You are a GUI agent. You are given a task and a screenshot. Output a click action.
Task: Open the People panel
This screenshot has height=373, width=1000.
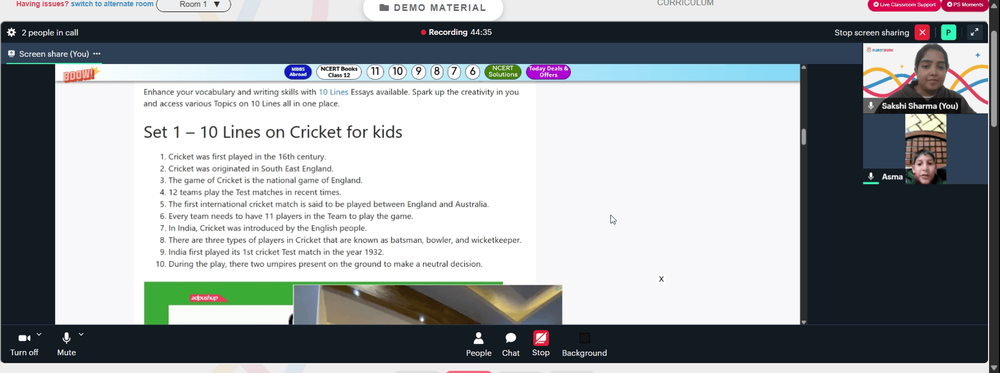pyautogui.click(x=478, y=344)
